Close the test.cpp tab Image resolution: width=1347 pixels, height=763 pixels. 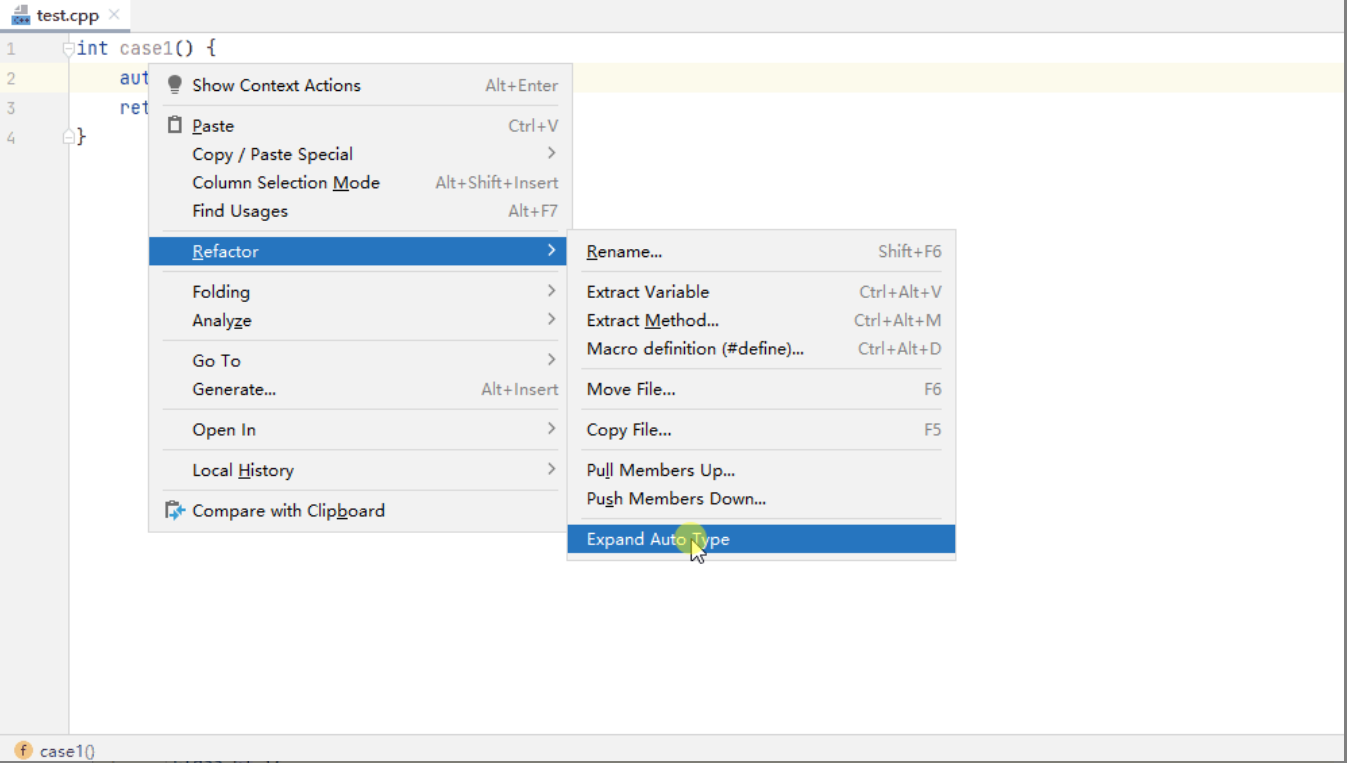tap(114, 15)
